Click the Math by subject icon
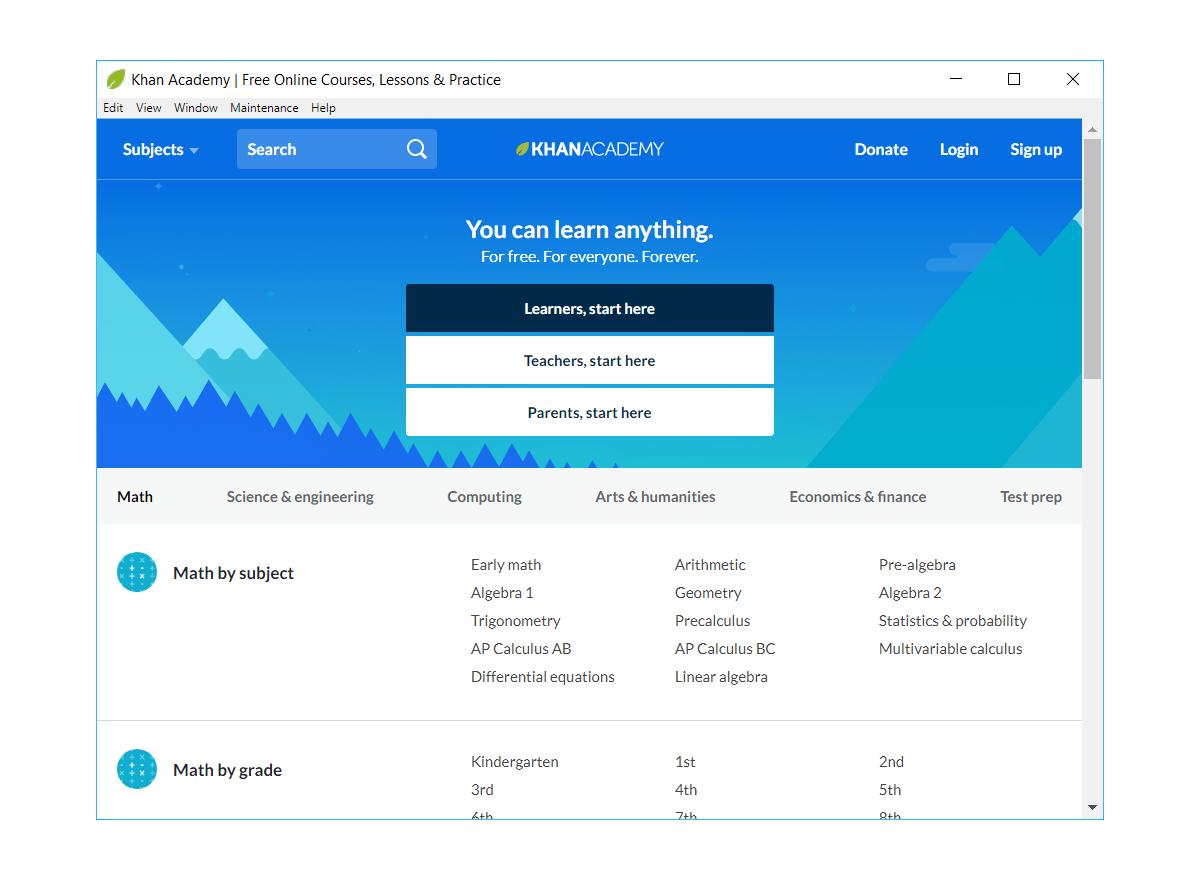The width and height of the screenshot is (1200, 880). [137, 572]
